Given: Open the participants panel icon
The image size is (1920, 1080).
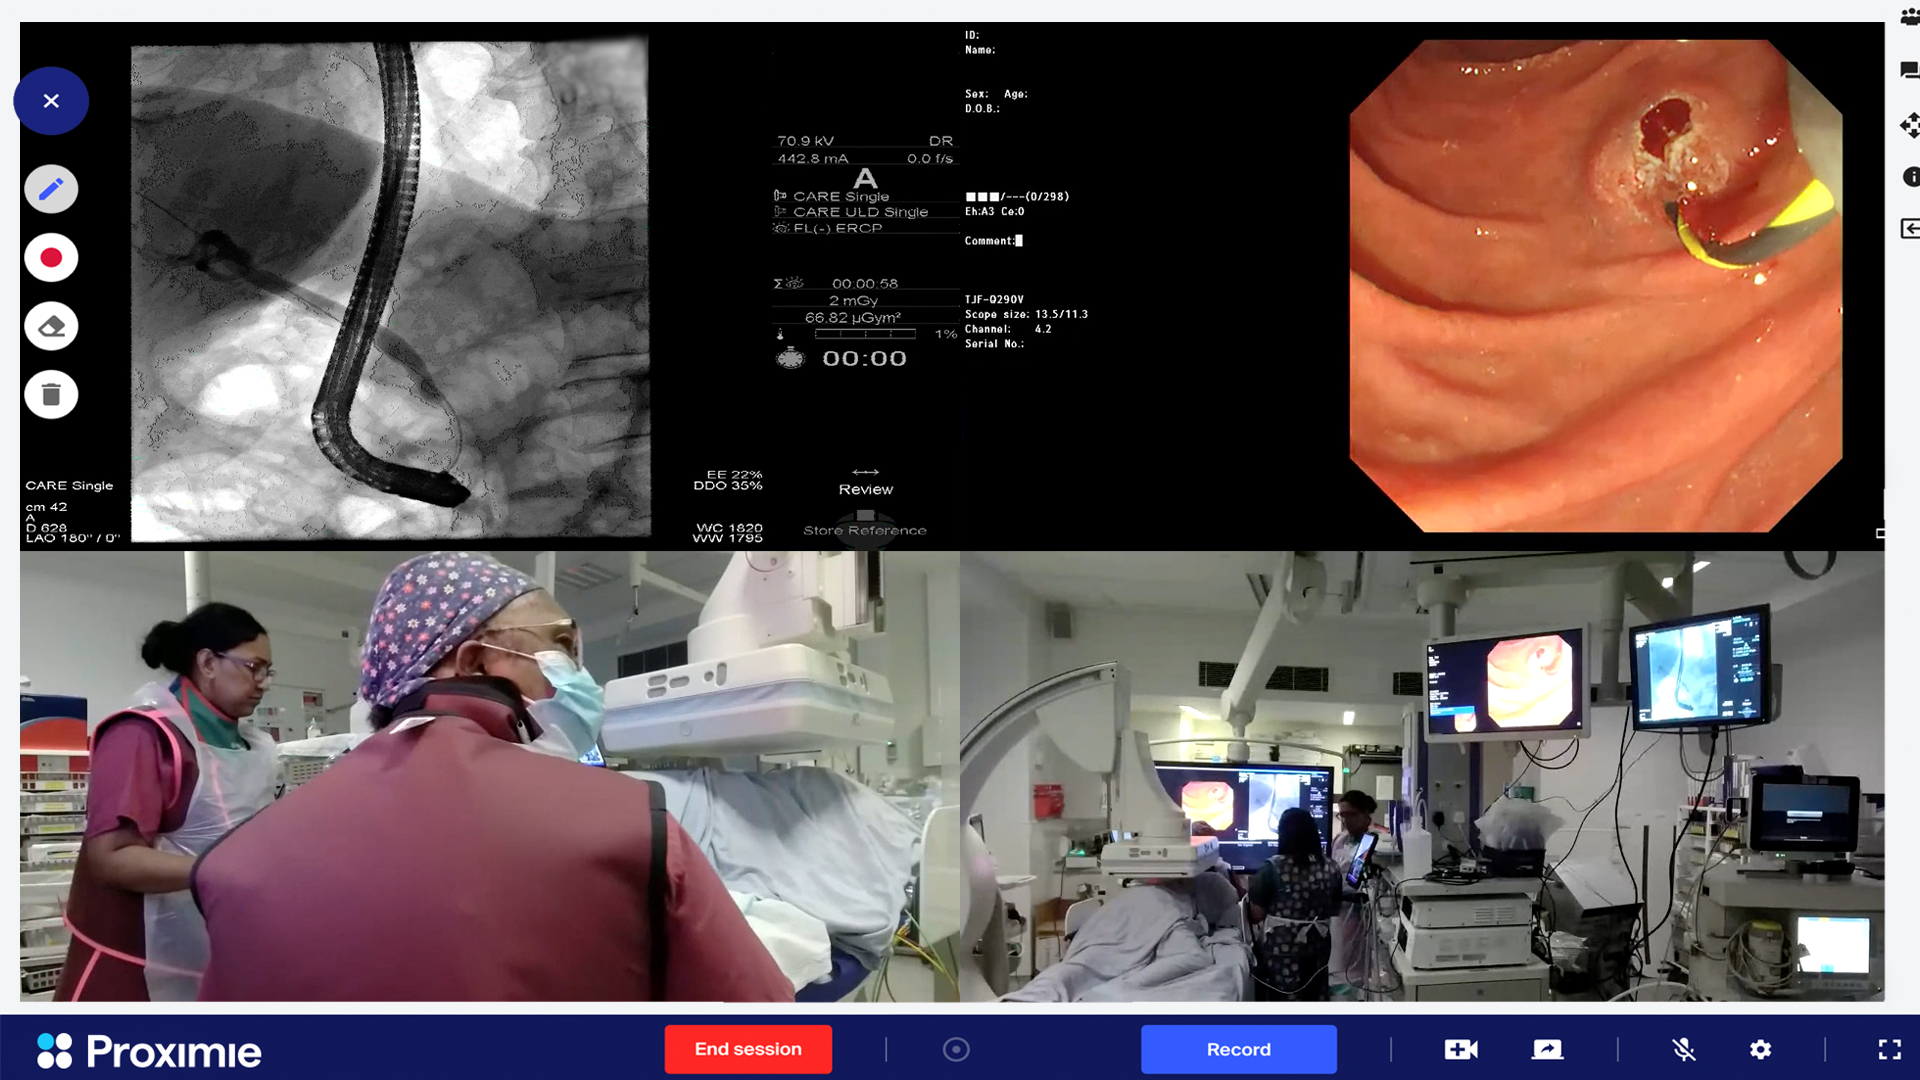Looking at the screenshot, I should point(1909,17).
